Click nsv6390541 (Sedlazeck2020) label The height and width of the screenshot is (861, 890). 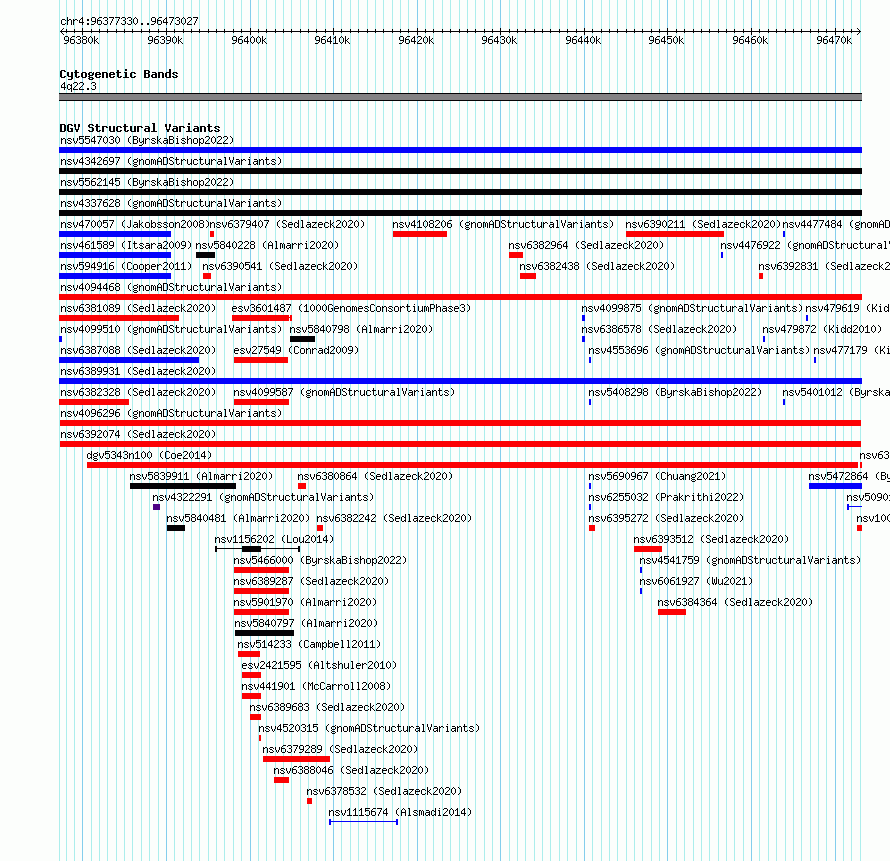point(280,266)
